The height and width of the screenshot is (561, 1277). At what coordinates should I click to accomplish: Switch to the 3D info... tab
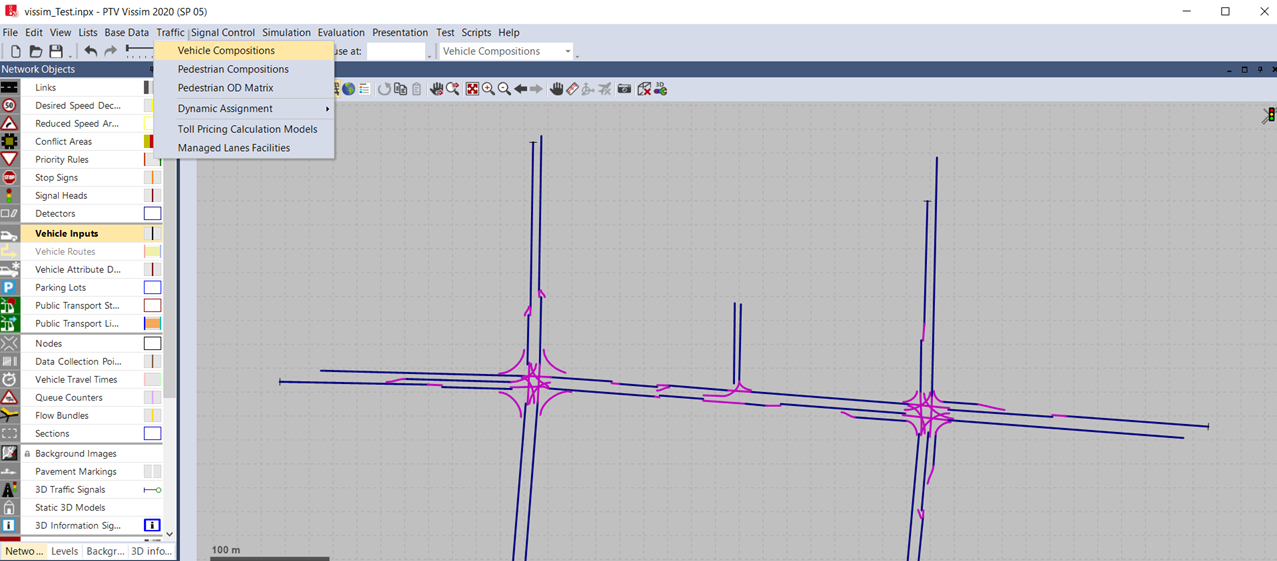[151, 551]
